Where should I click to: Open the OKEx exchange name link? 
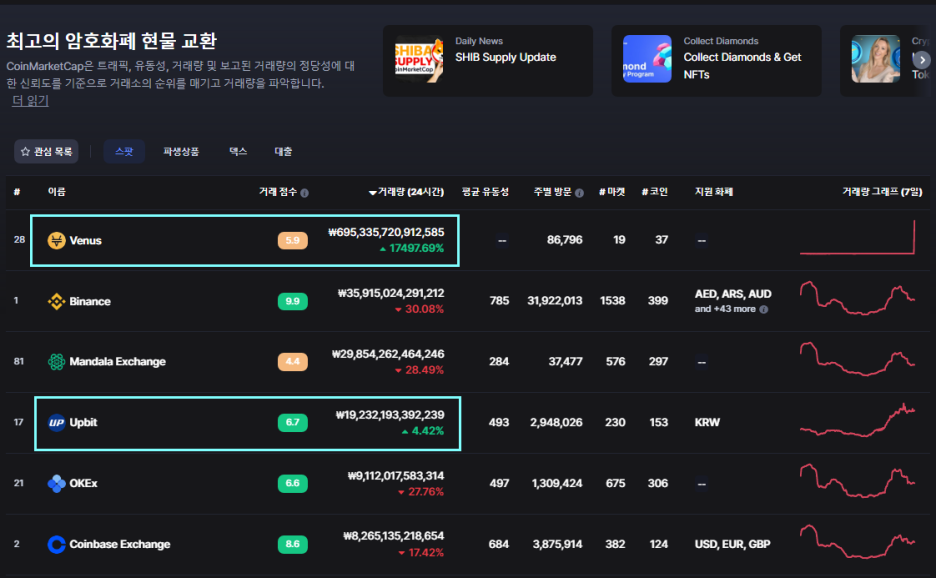coord(83,483)
